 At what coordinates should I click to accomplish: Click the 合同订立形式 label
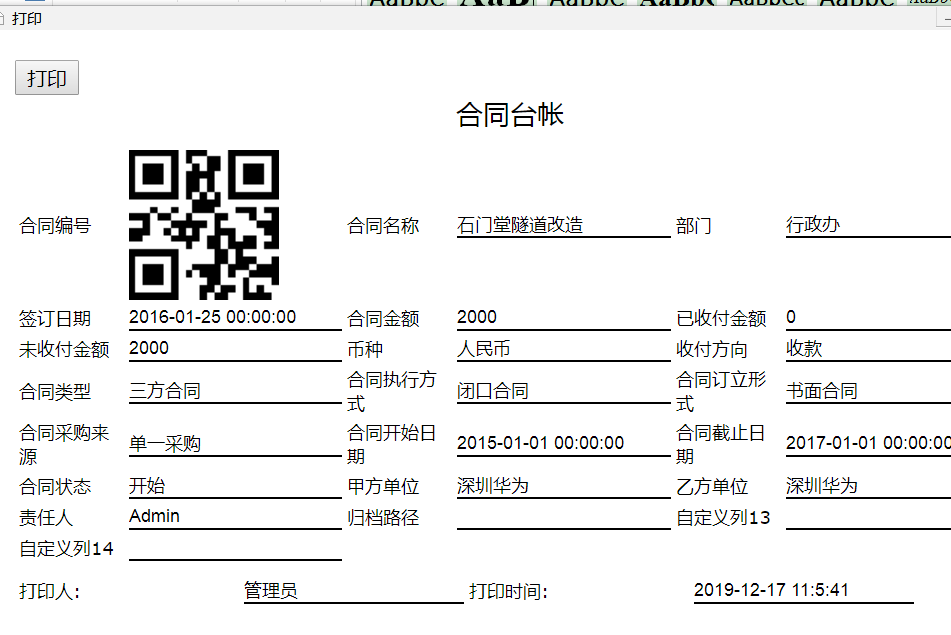721,391
